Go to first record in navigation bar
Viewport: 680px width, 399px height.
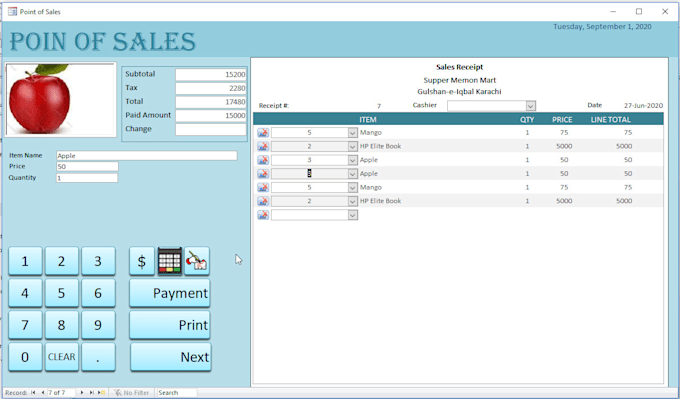33,392
